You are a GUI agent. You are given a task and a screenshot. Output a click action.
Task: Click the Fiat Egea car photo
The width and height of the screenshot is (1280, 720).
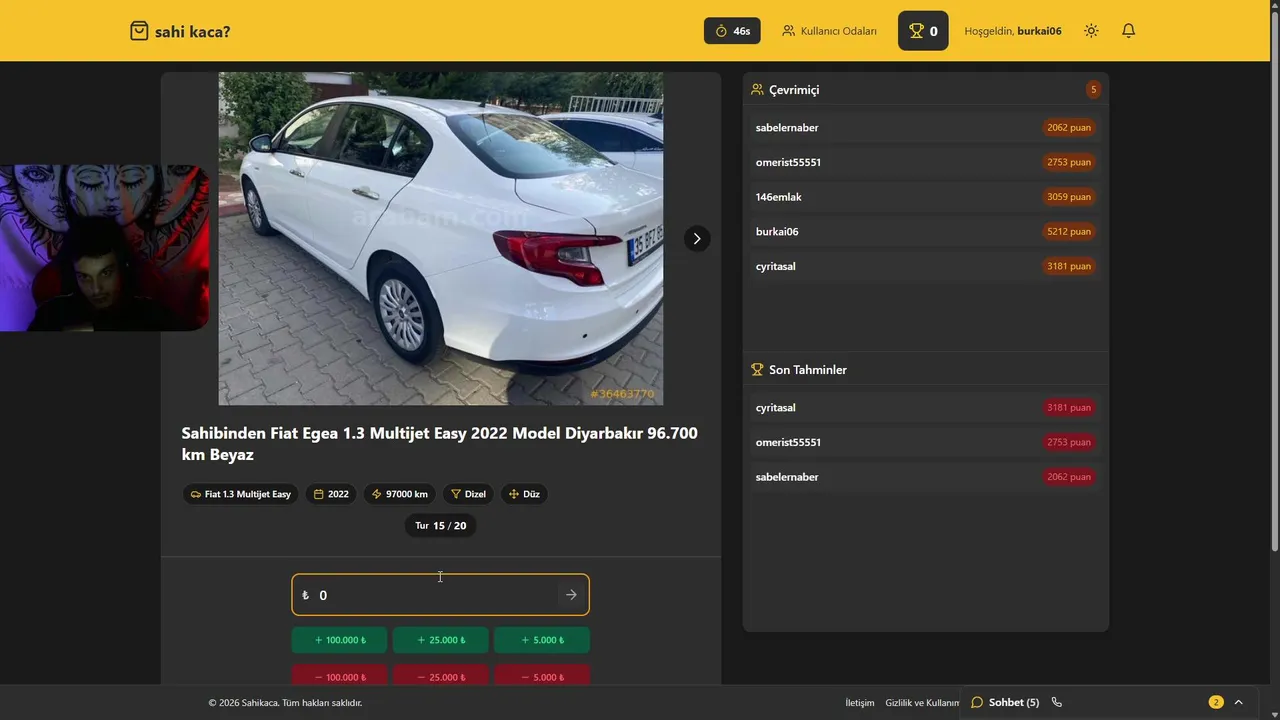point(440,238)
